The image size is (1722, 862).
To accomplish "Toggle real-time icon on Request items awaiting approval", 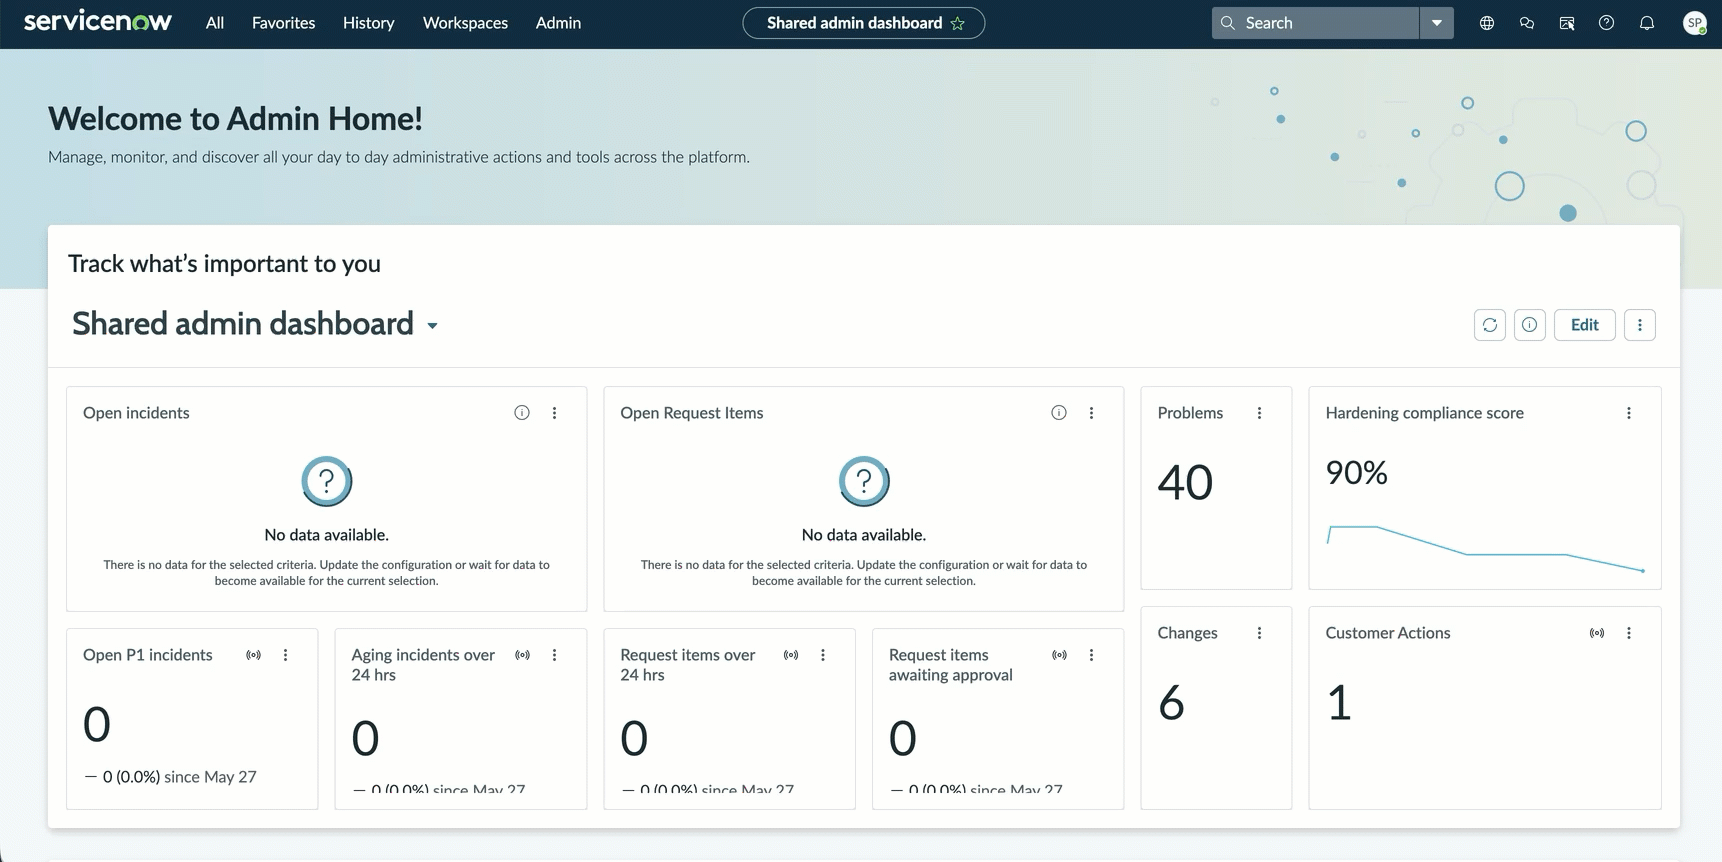I will (1060, 655).
